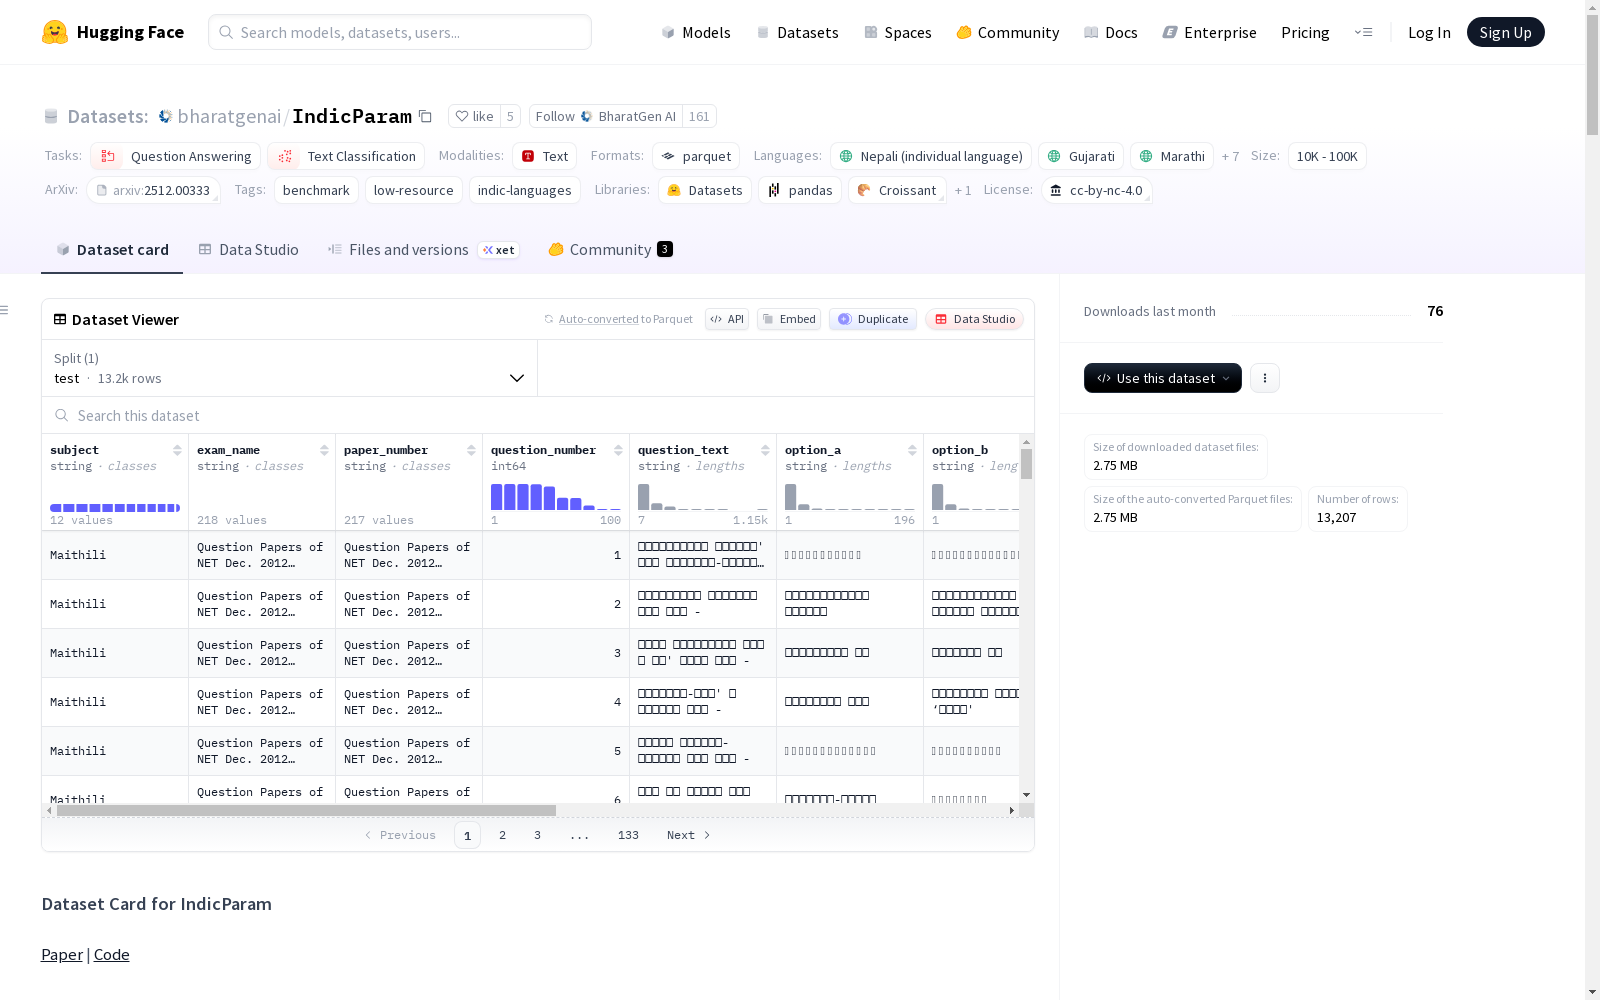Click the viewer vertical scrollbar thumb
This screenshot has height=1000, width=1600.
tap(1026, 464)
